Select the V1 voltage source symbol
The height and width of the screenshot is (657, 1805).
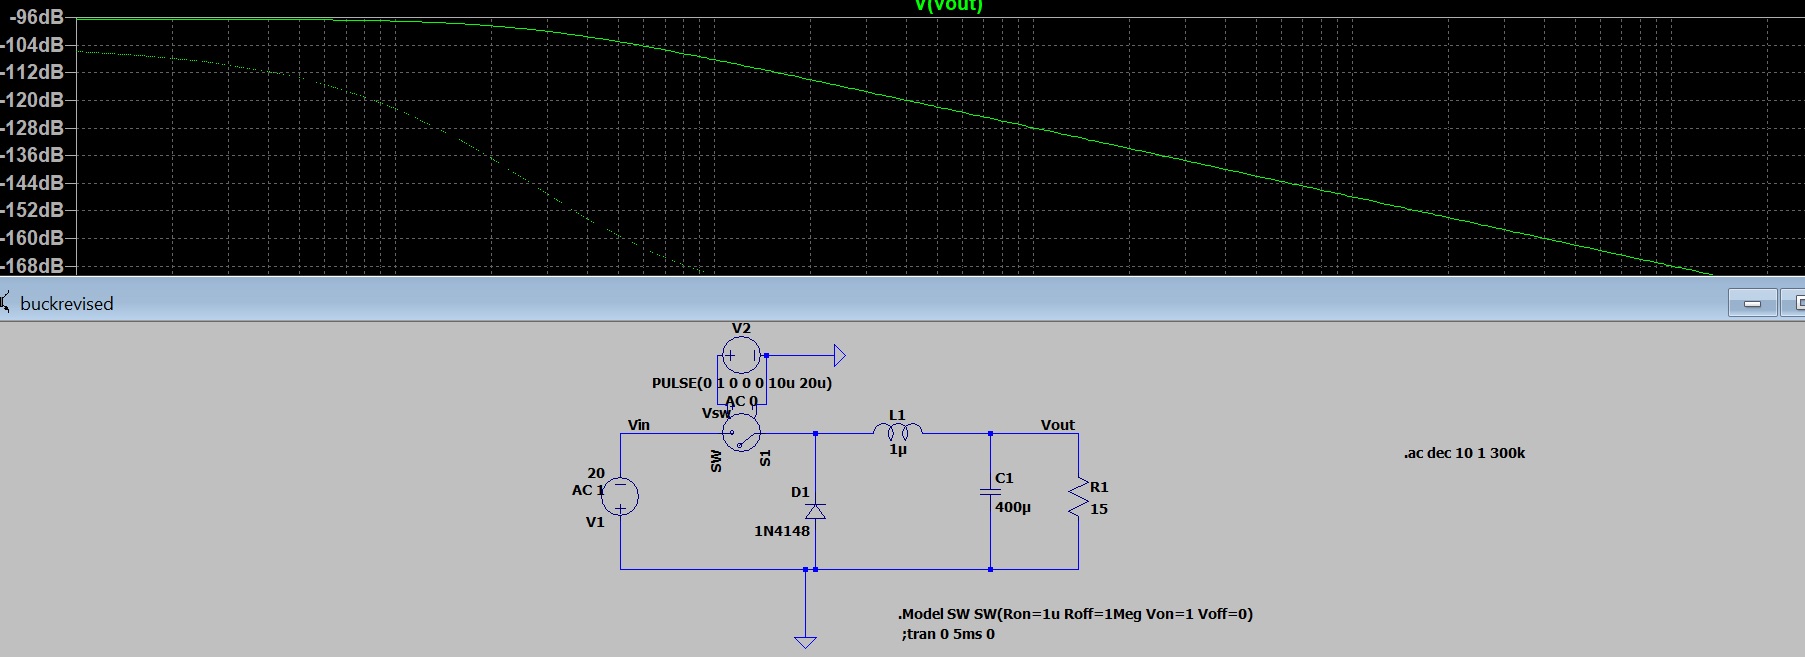[620, 496]
